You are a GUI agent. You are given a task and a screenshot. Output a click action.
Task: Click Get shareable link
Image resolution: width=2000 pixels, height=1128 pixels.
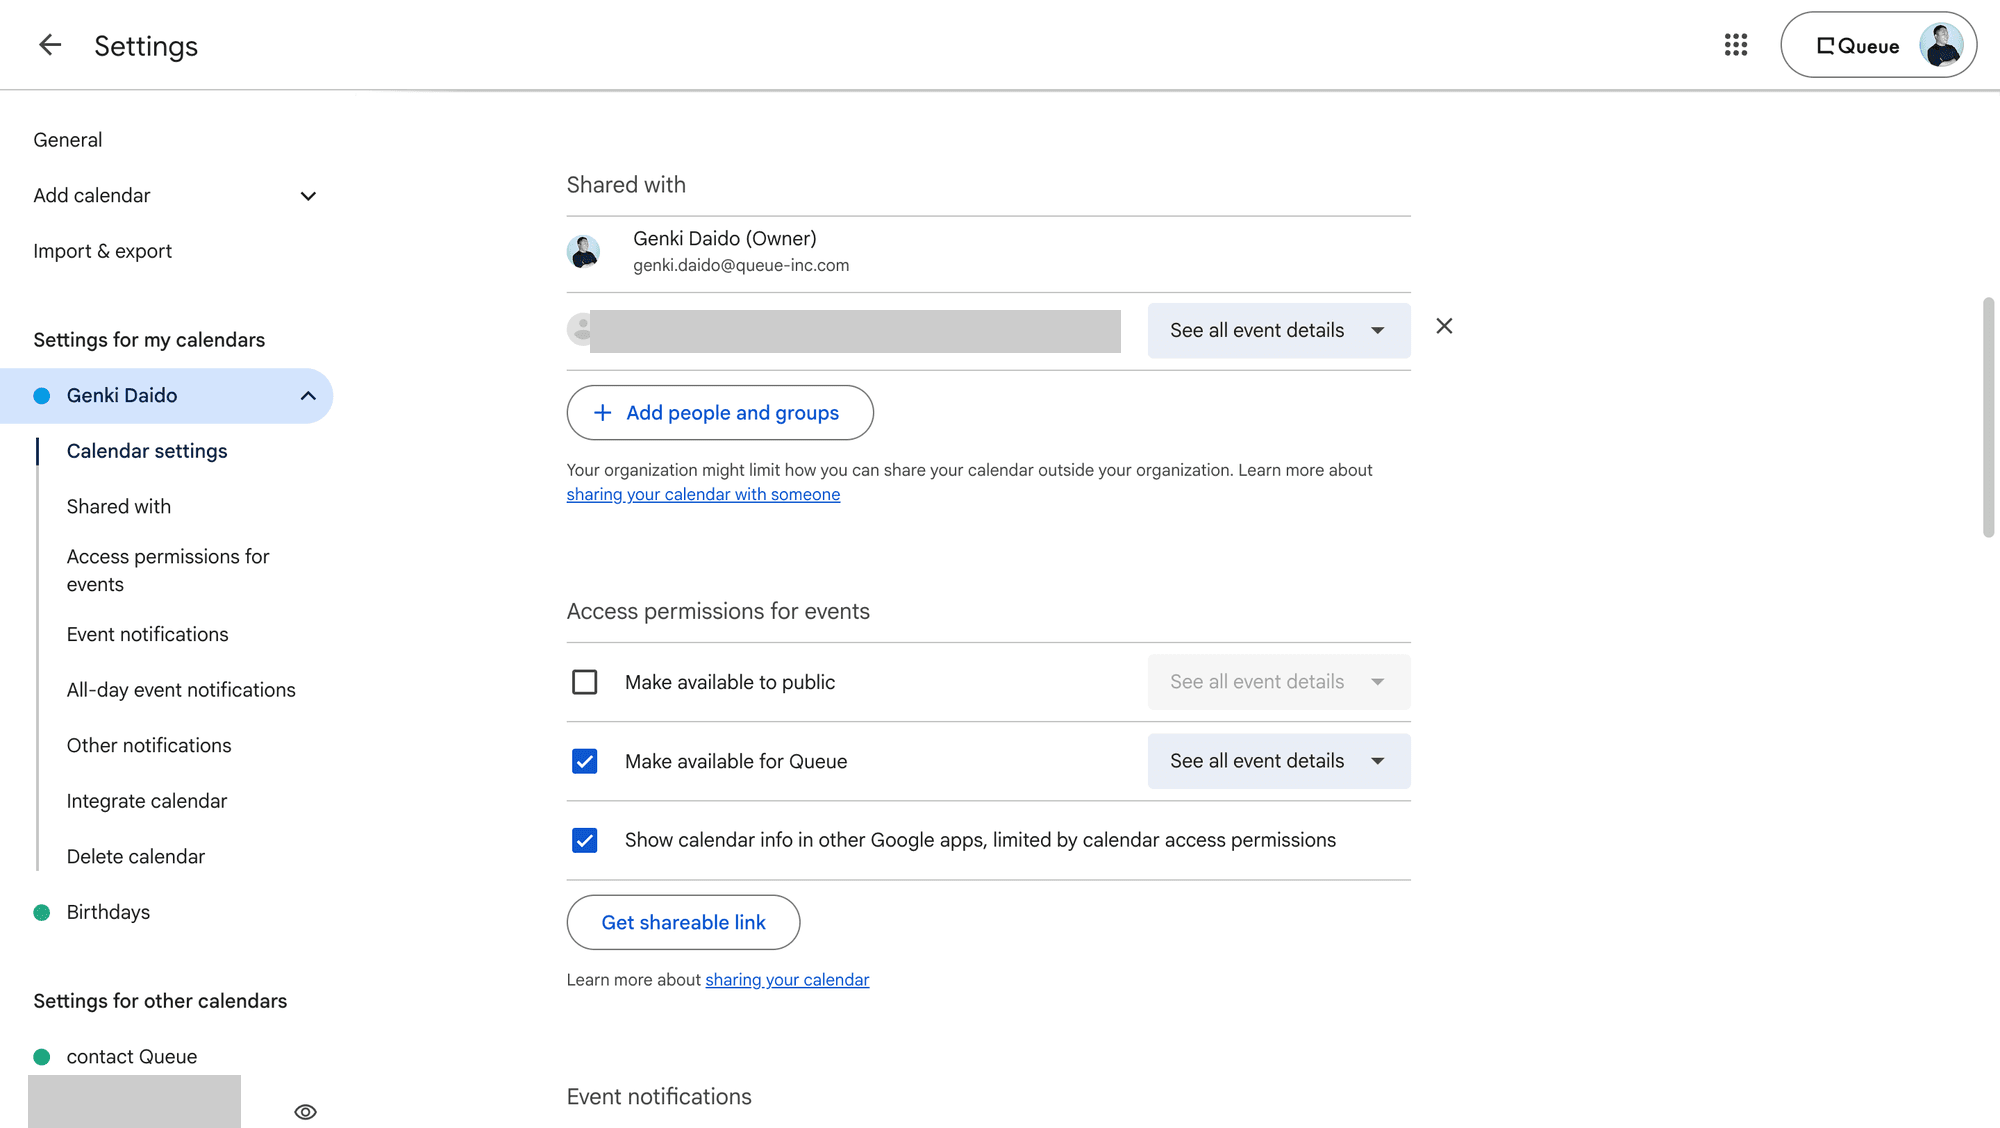(683, 922)
